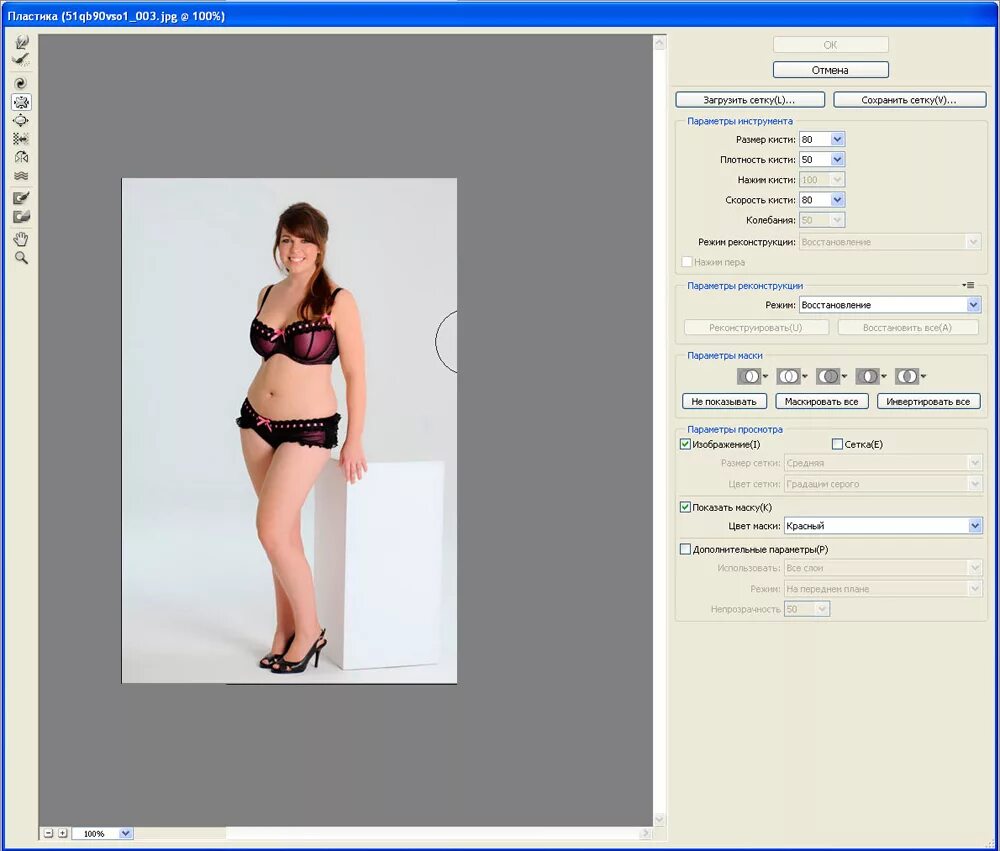Click the third mask icon (Subtract from Selection)
Viewport: 1000px width, 851px height.
coord(828,376)
